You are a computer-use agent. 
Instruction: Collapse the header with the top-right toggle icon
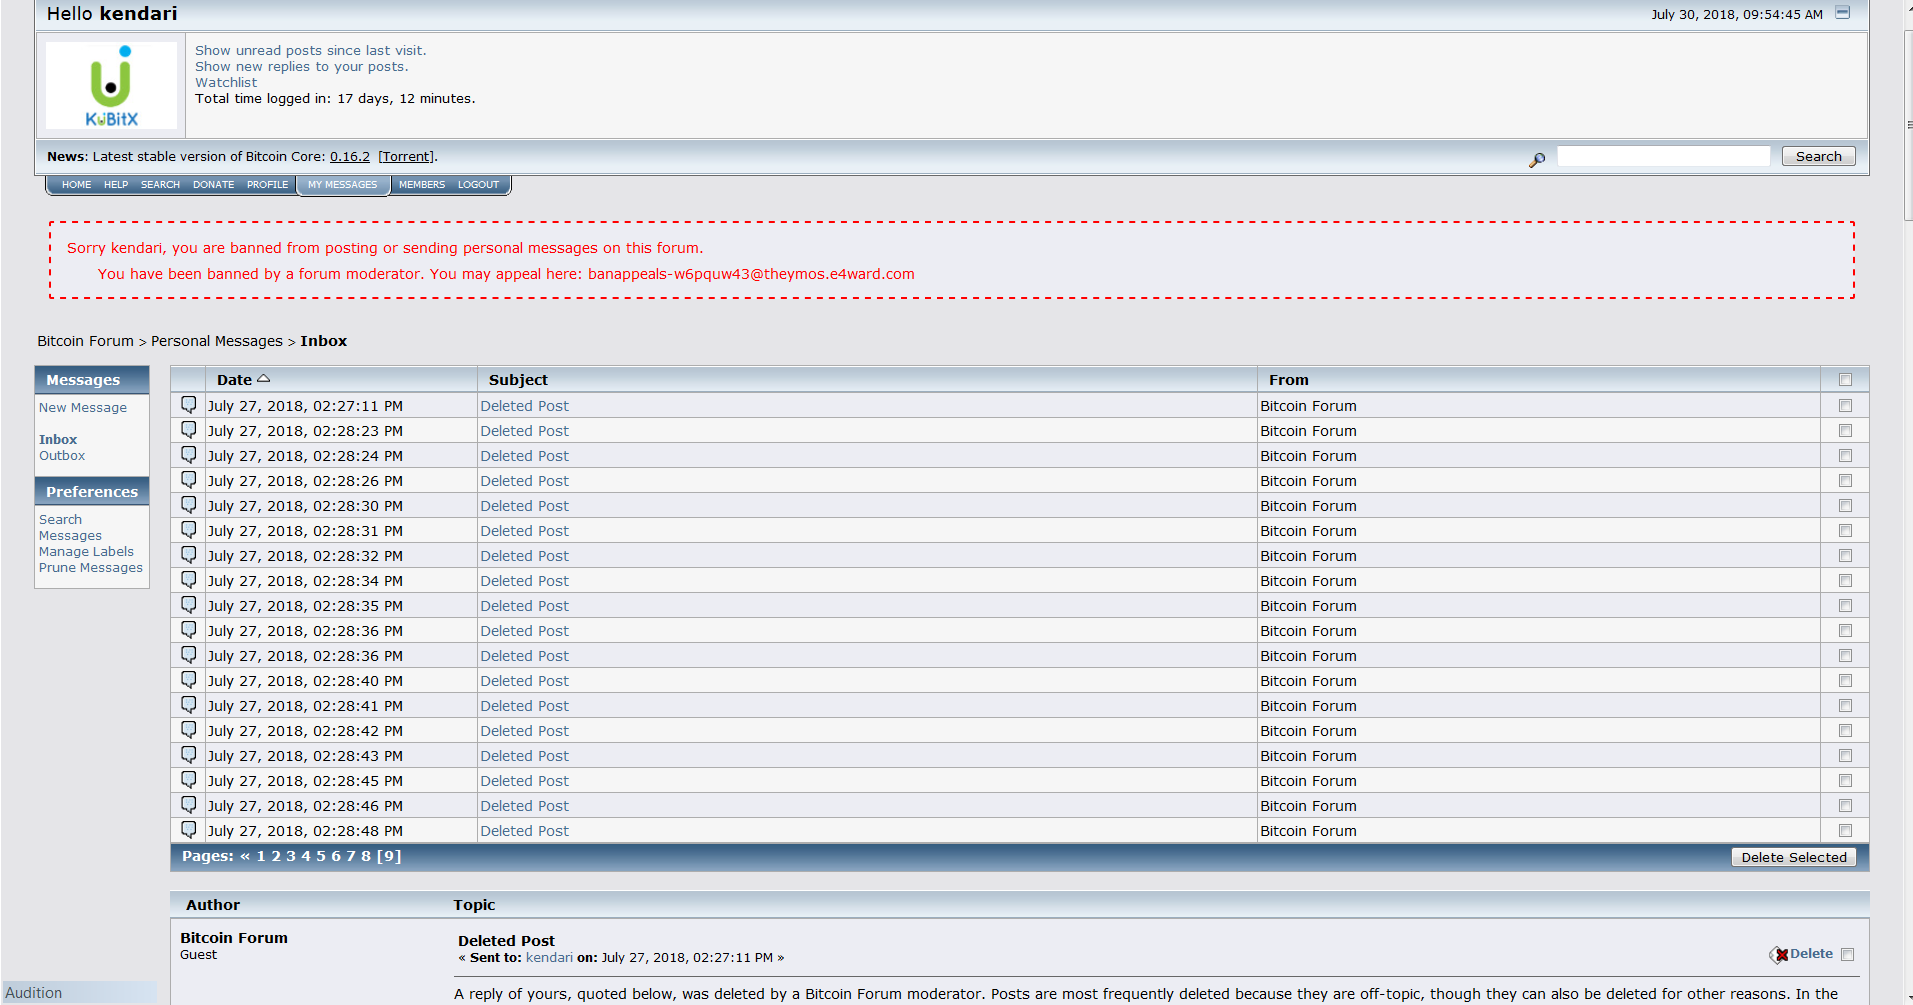click(x=1843, y=13)
